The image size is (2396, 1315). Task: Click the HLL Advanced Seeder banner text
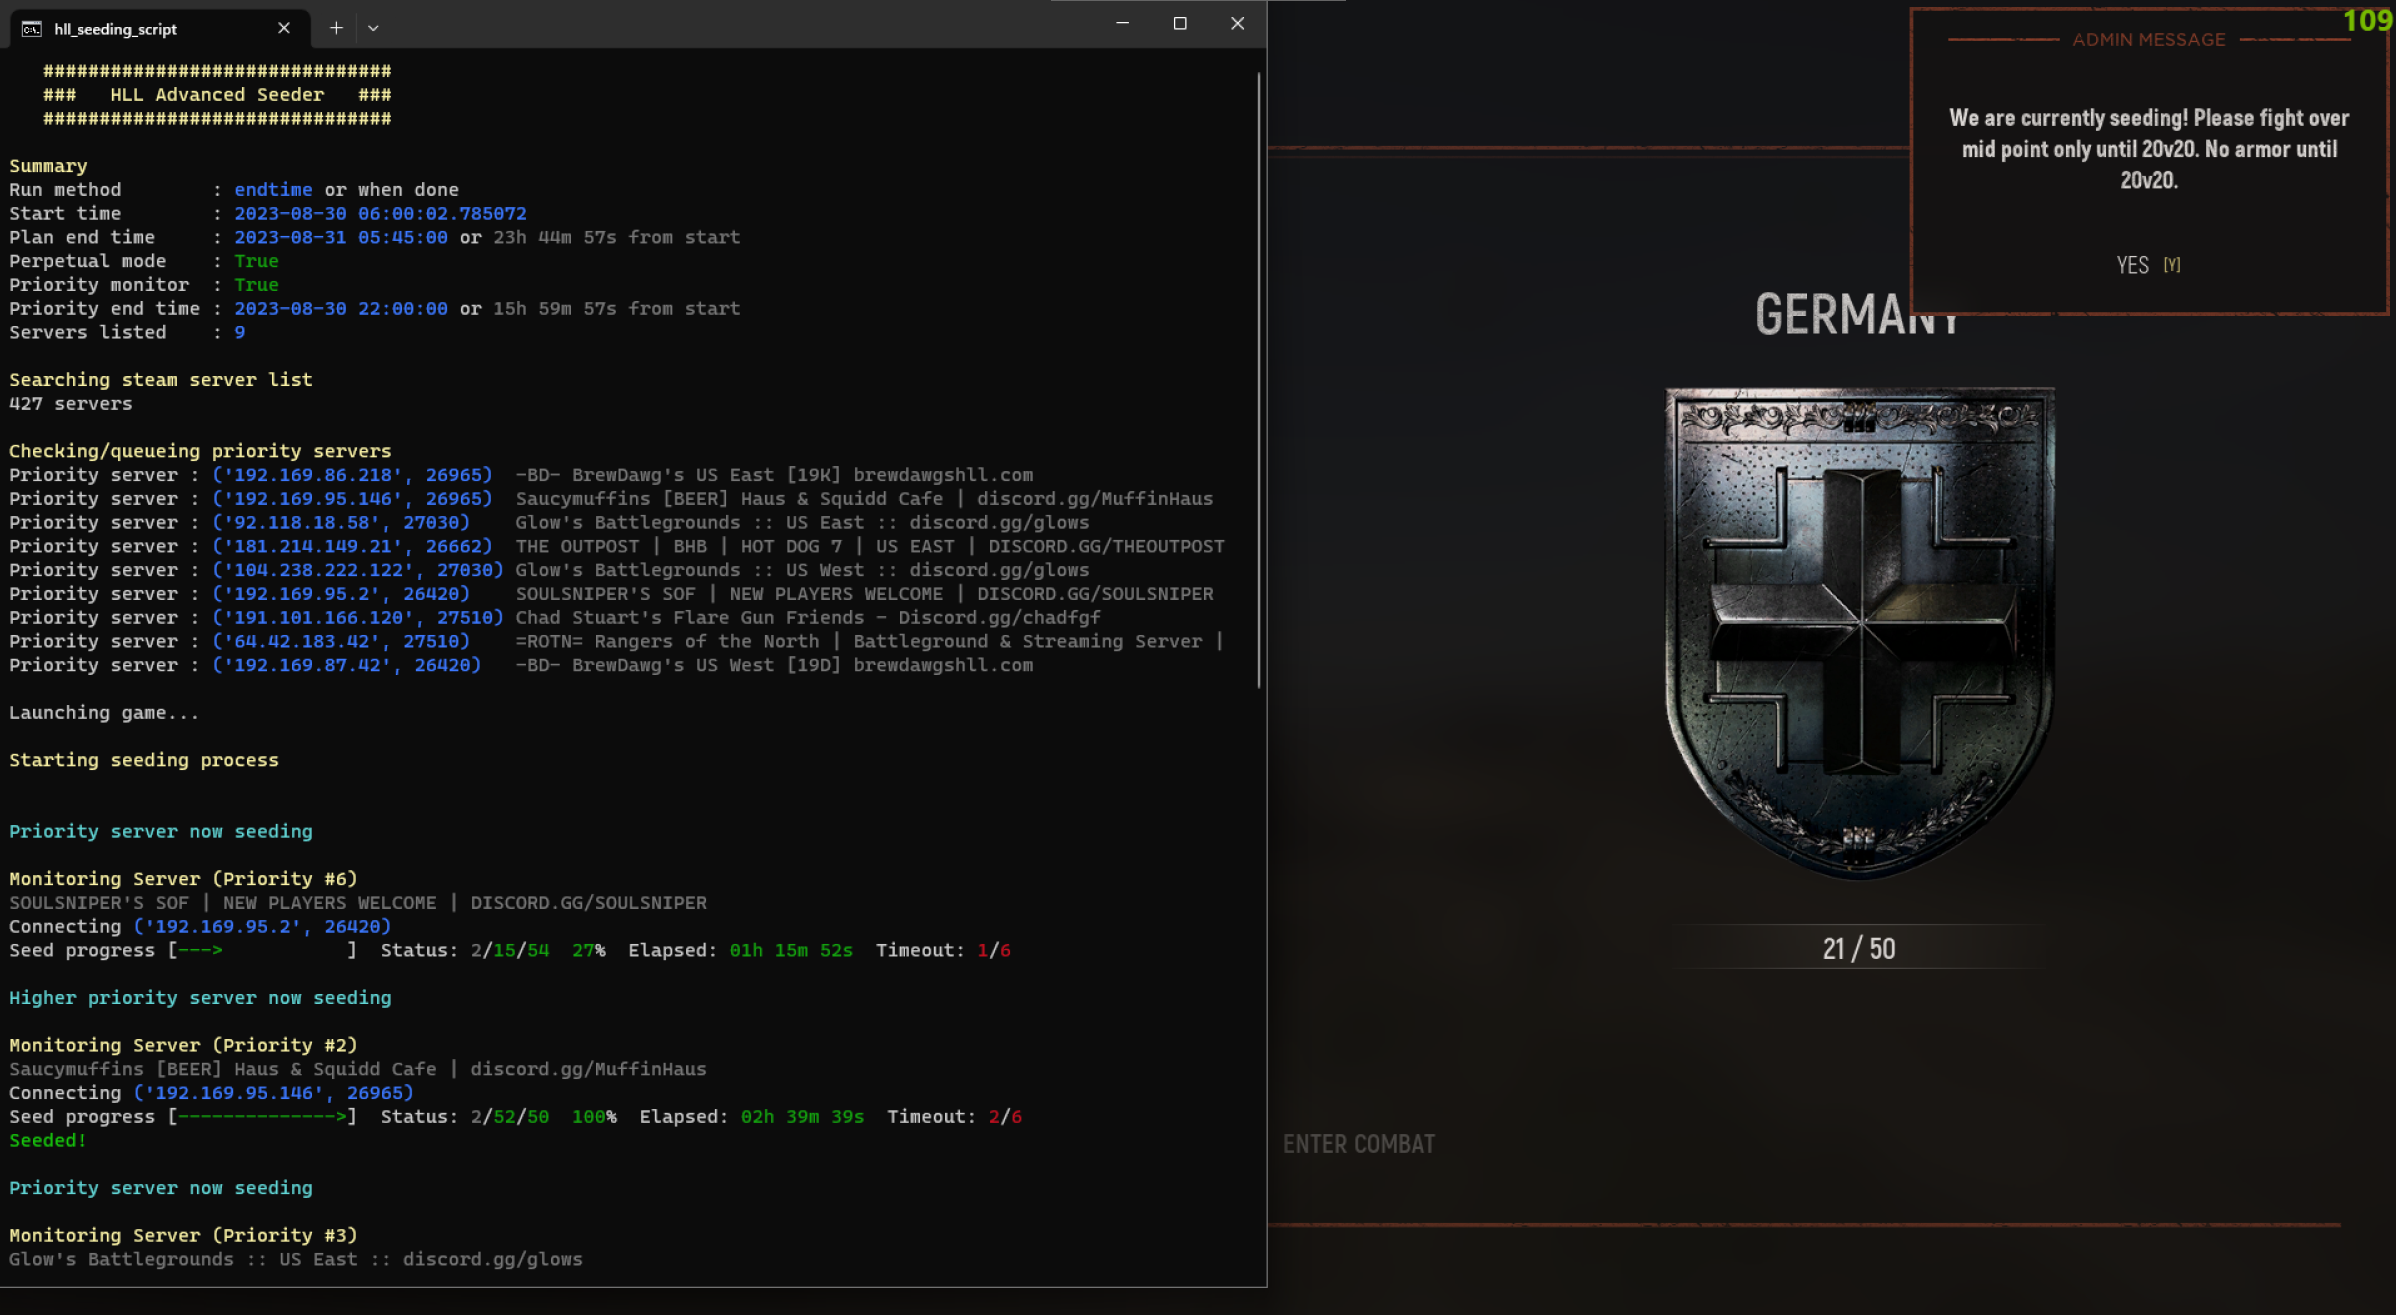[x=217, y=95]
